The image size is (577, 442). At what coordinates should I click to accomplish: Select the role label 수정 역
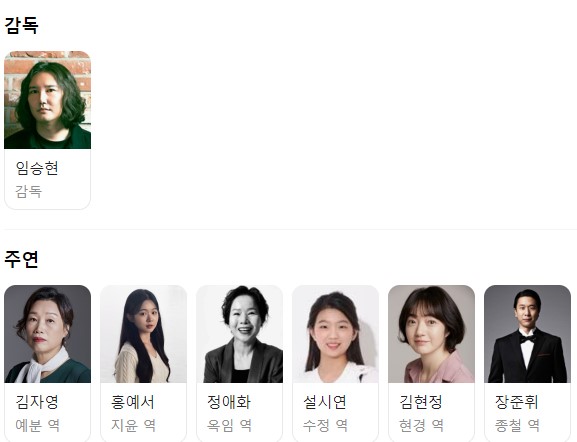coord(326,425)
